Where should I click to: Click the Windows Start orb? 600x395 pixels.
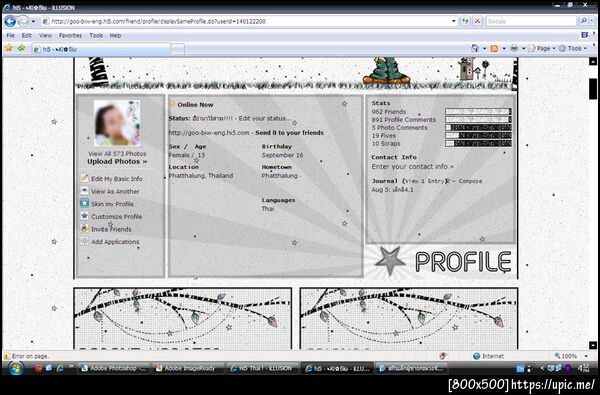[x=16, y=369]
